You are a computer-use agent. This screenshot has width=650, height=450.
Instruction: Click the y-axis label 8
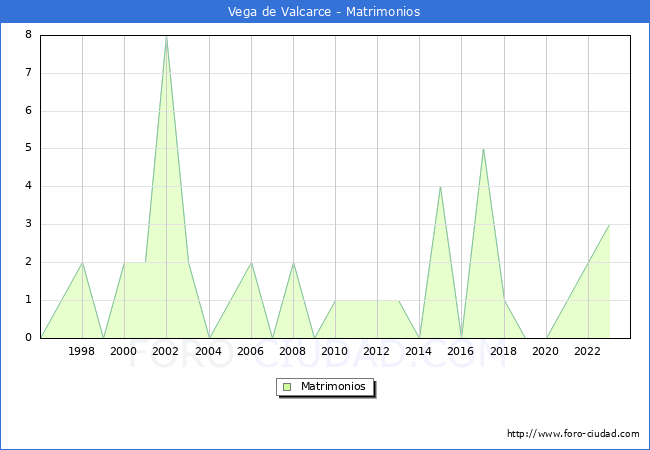(28, 35)
